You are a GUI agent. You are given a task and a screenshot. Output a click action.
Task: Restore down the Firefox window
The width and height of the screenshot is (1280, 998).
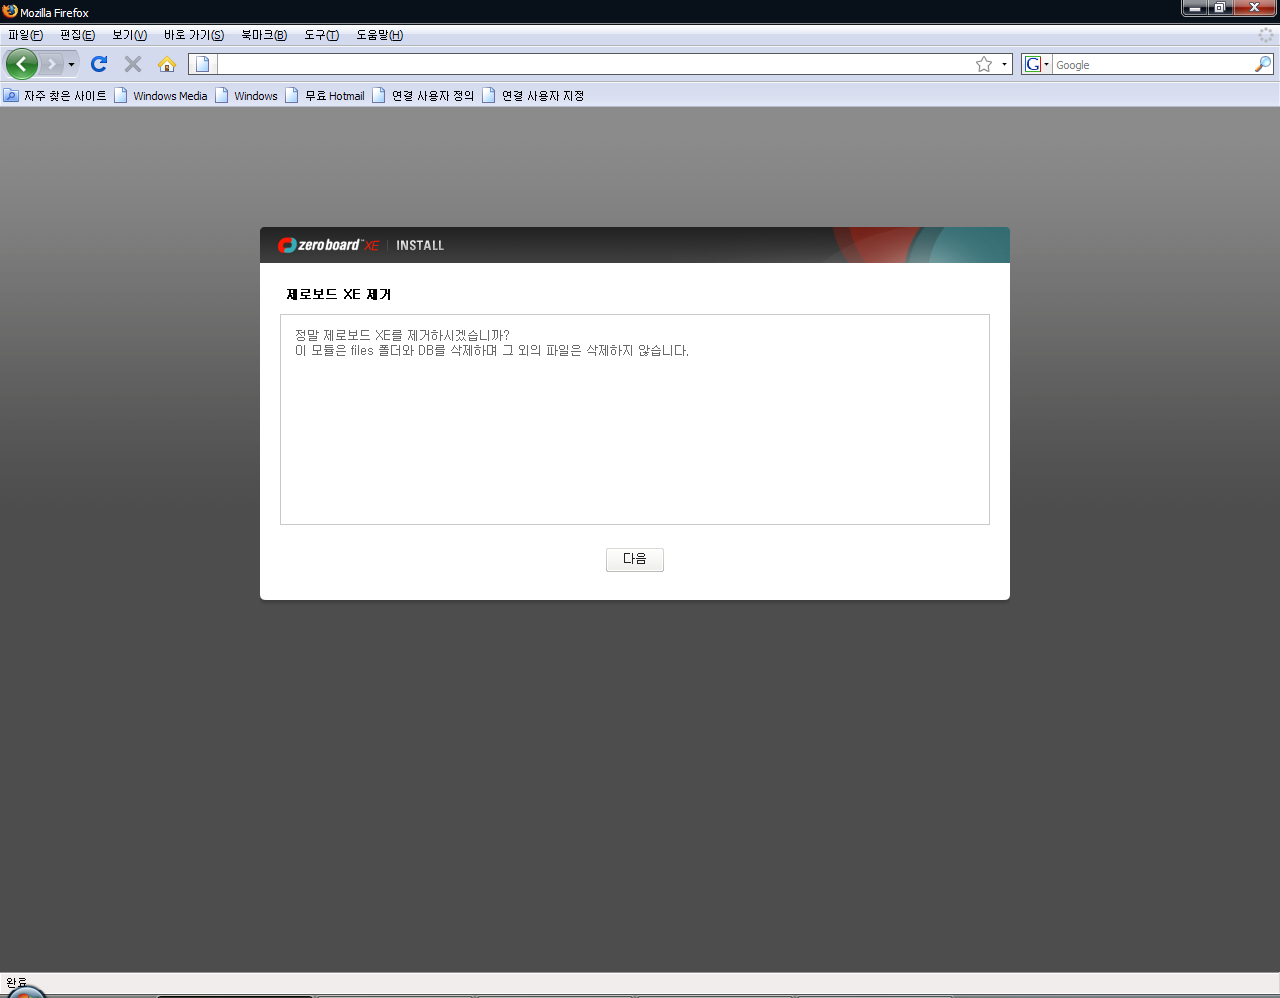pos(1221,8)
